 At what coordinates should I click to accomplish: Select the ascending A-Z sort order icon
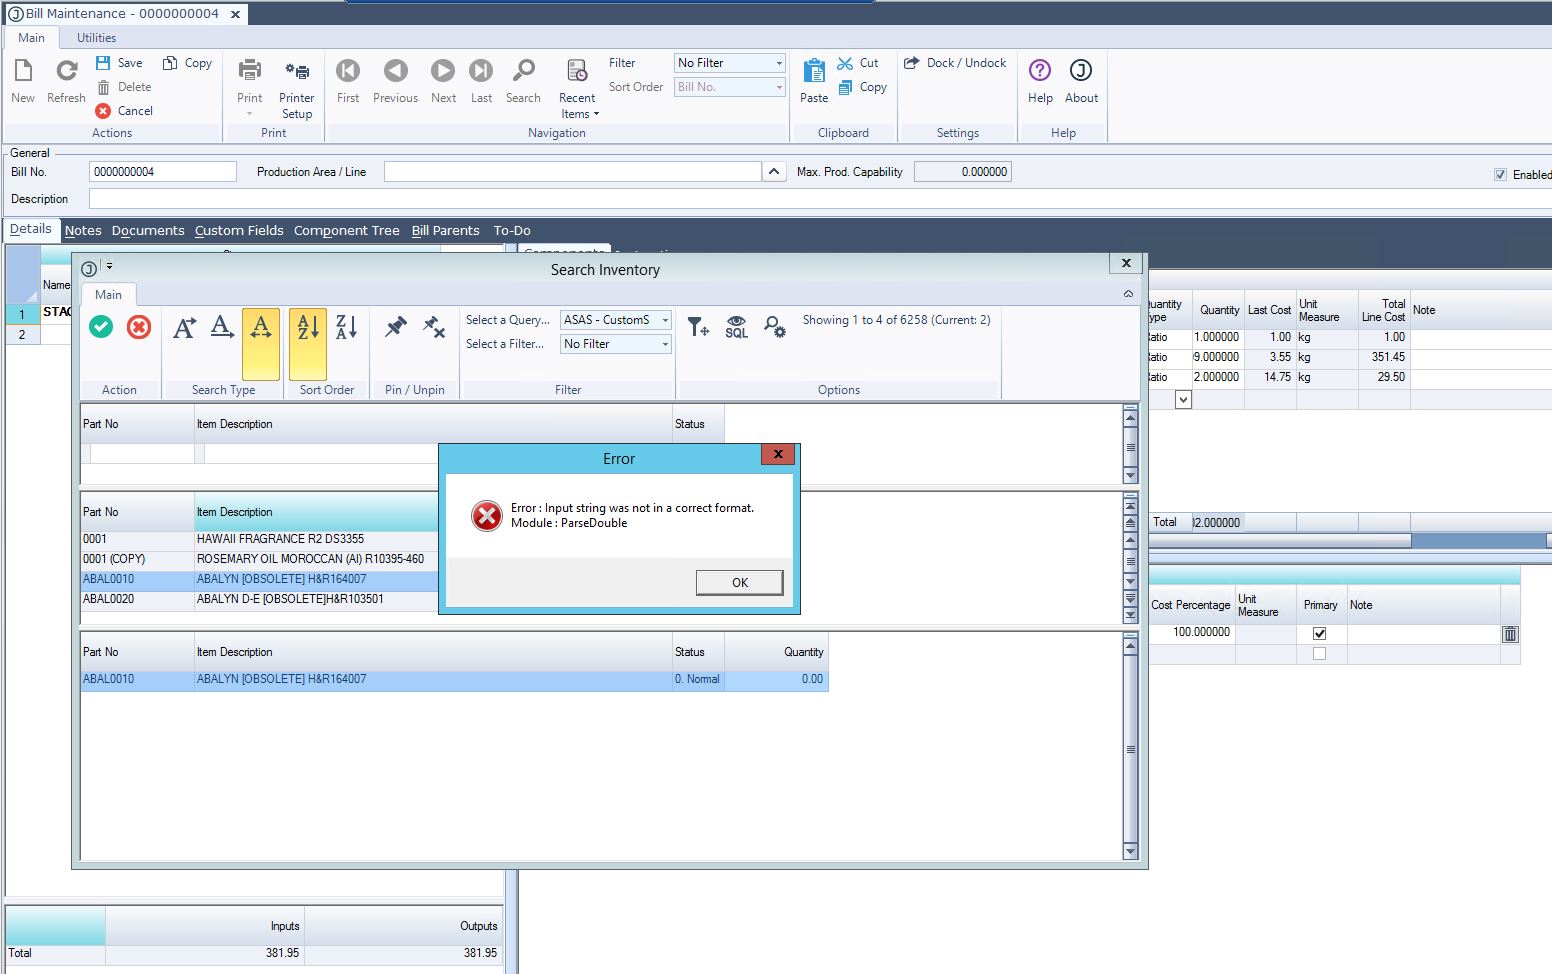(308, 327)
